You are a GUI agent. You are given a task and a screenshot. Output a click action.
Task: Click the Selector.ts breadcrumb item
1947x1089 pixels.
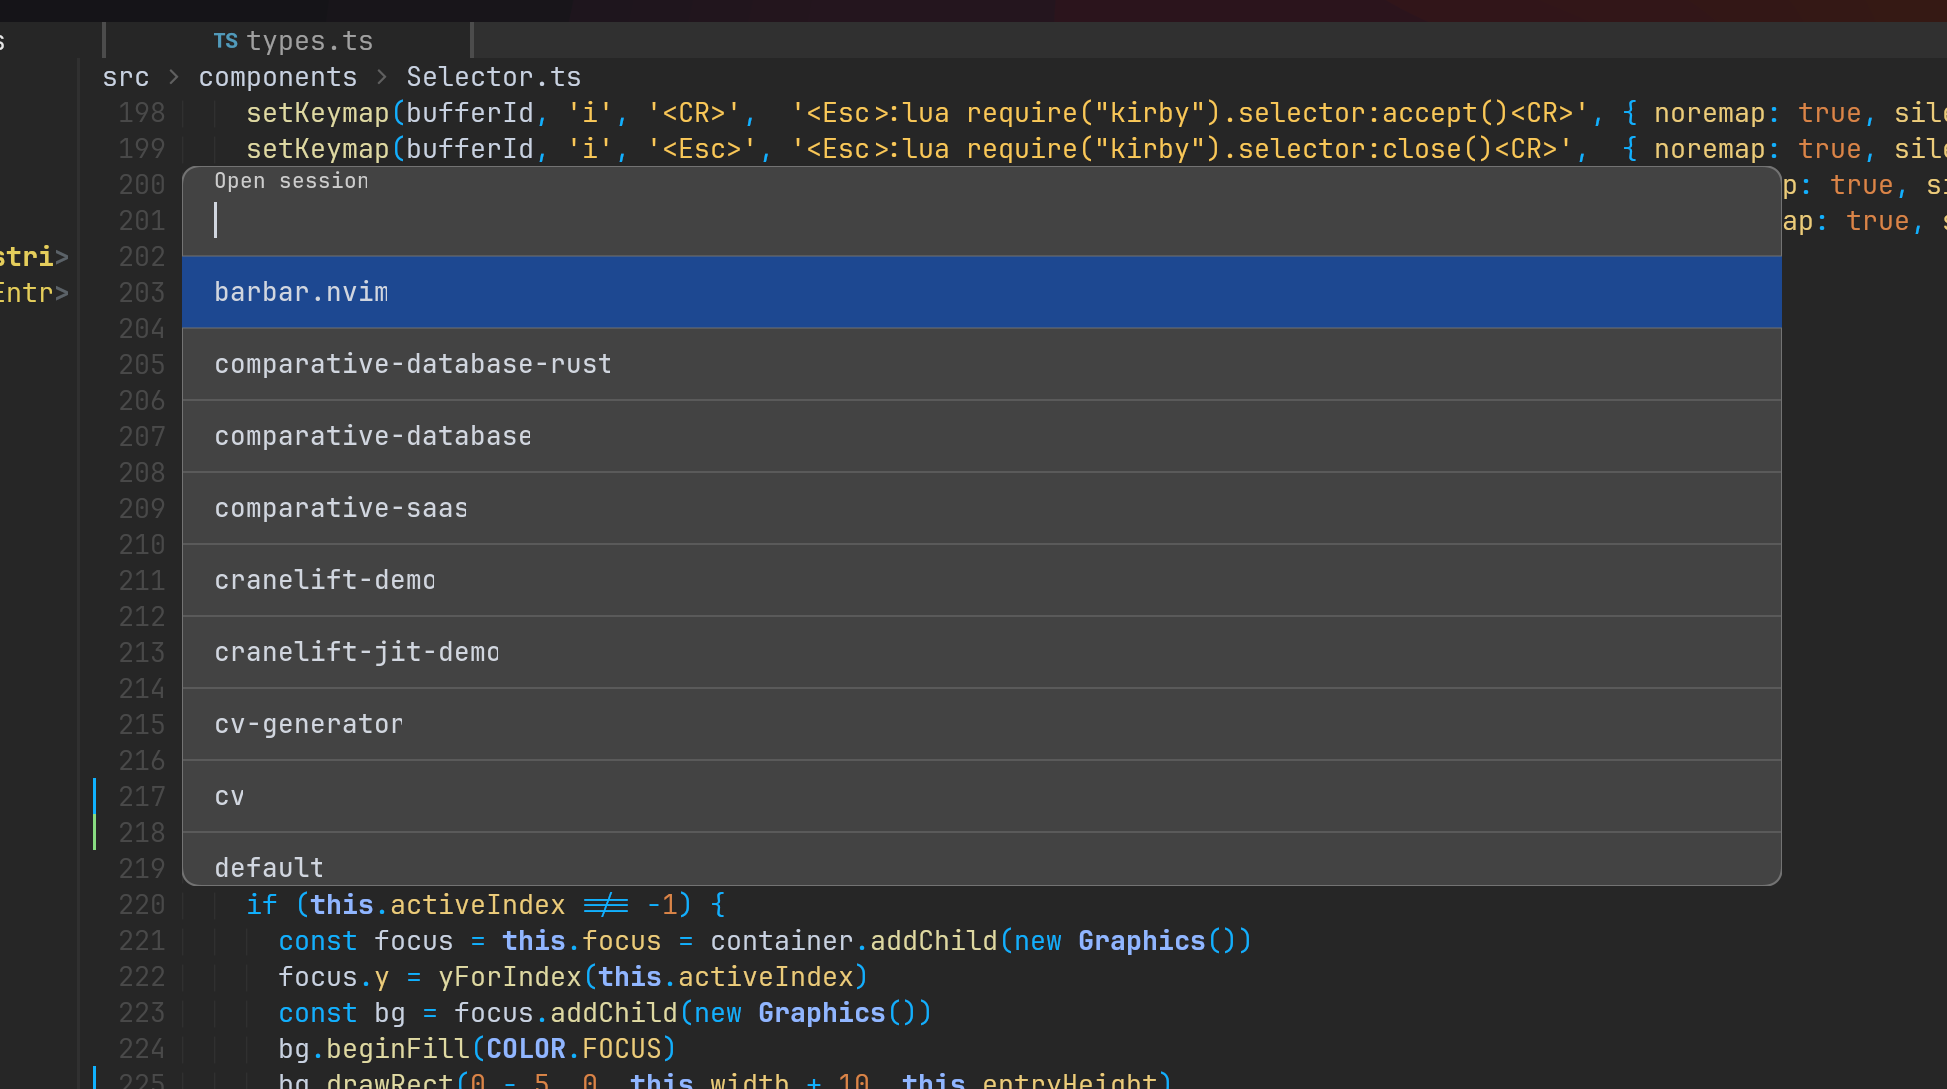pyautogui.click(x=493, y=77)
